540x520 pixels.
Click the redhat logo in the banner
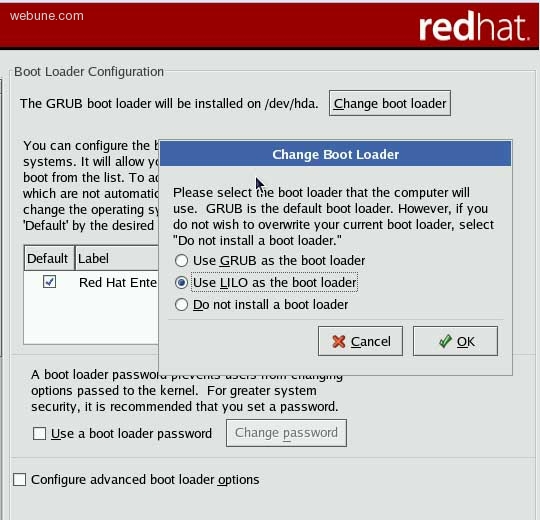tap(474, 26)
